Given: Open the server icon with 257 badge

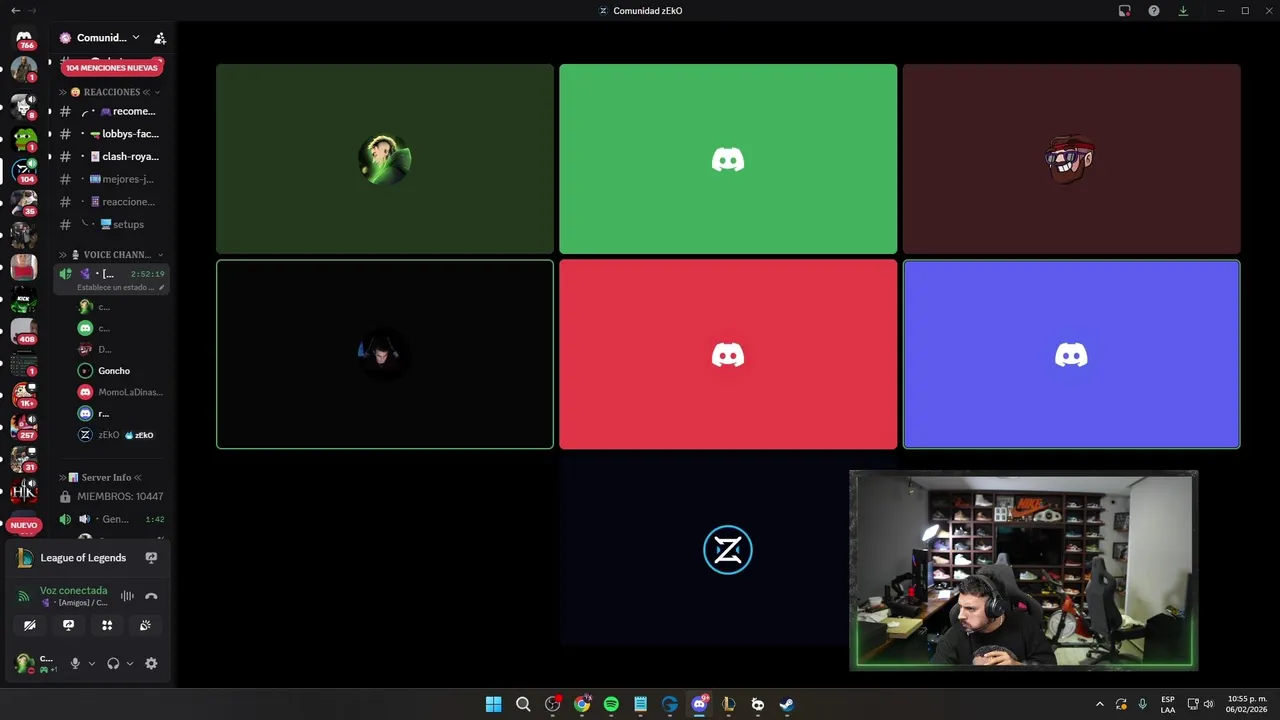Looking at the screenshot, I should [24, 427].
